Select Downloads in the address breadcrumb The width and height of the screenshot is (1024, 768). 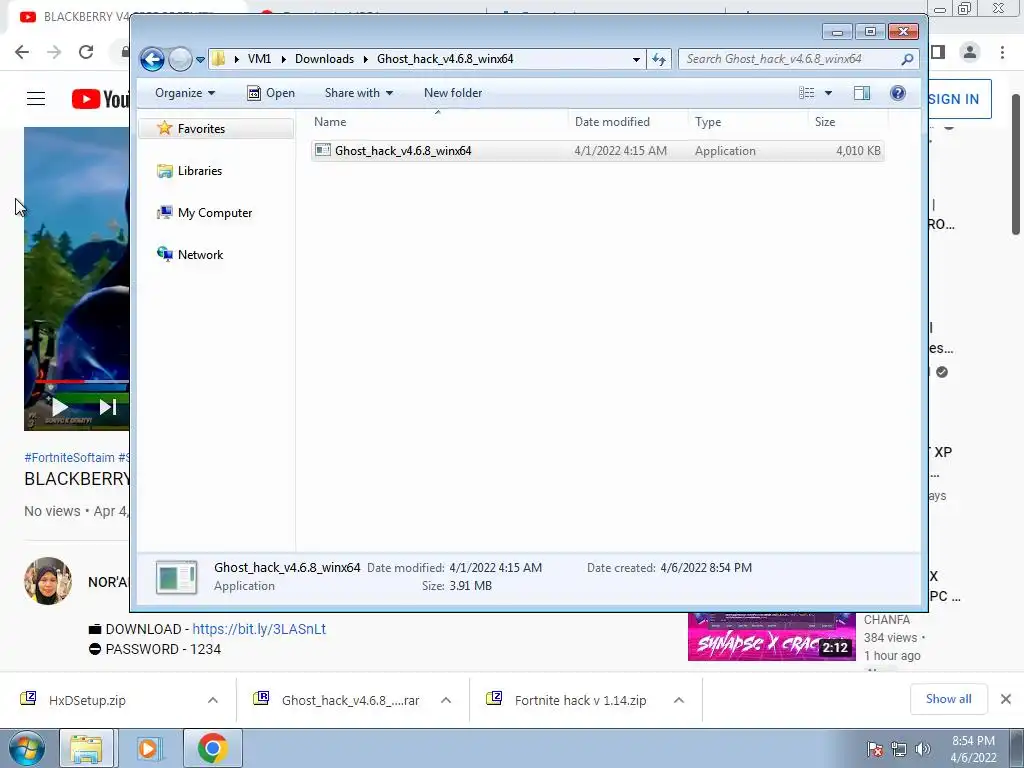click(324, 59)
